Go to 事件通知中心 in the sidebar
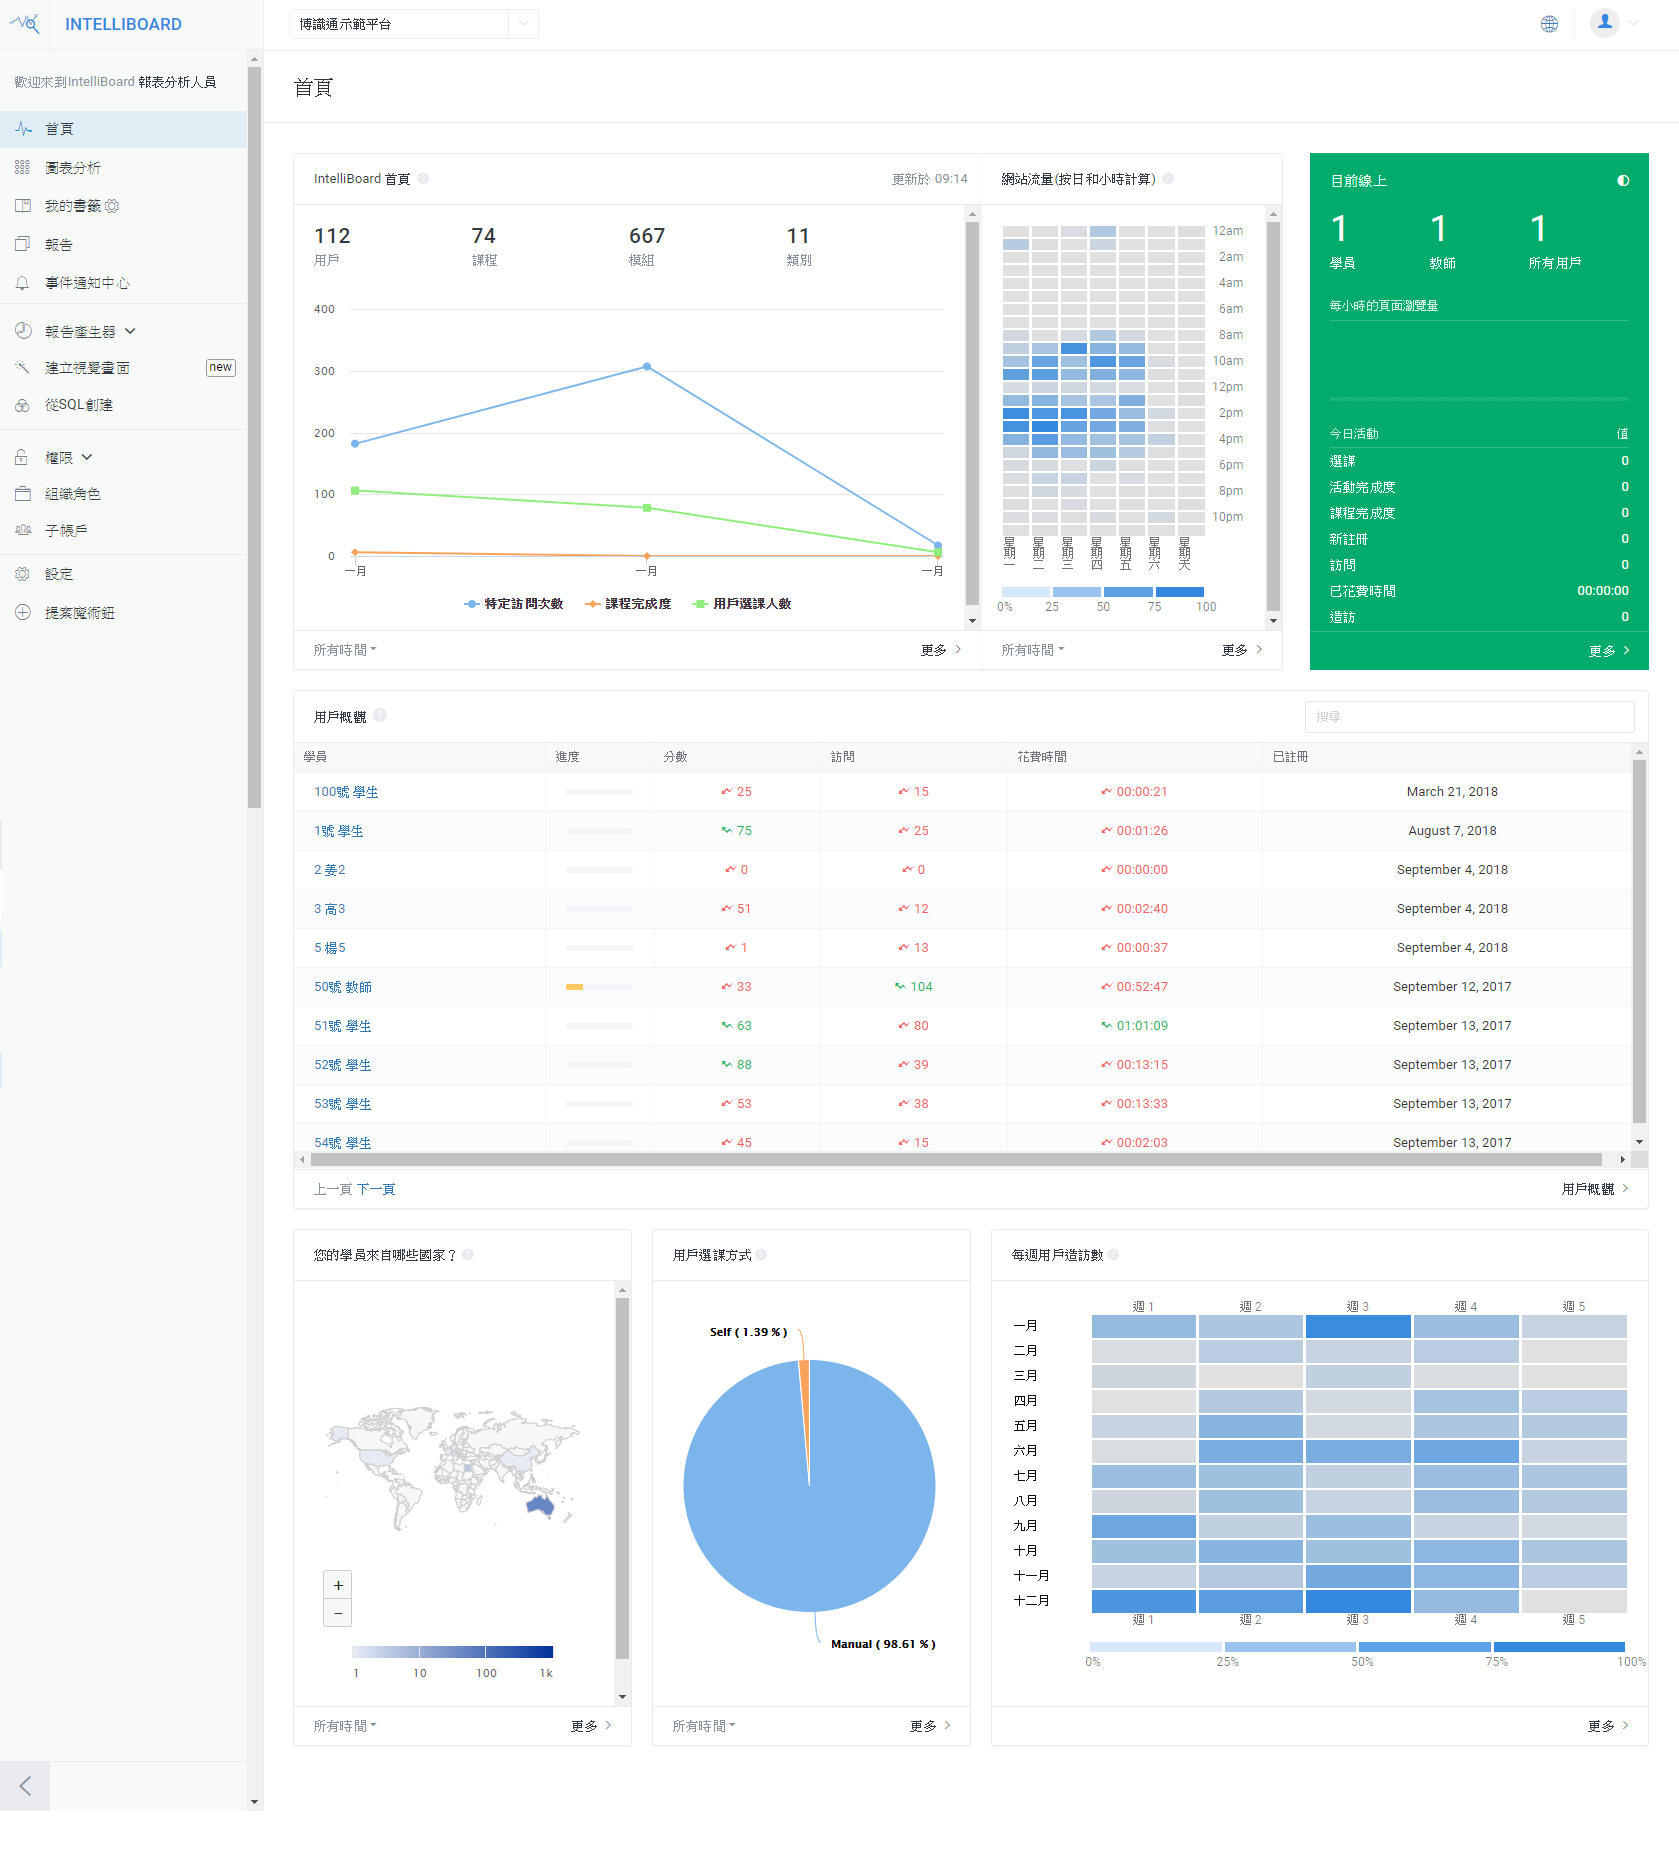This screenshot has width=1679, height=1861. [87, 283]
